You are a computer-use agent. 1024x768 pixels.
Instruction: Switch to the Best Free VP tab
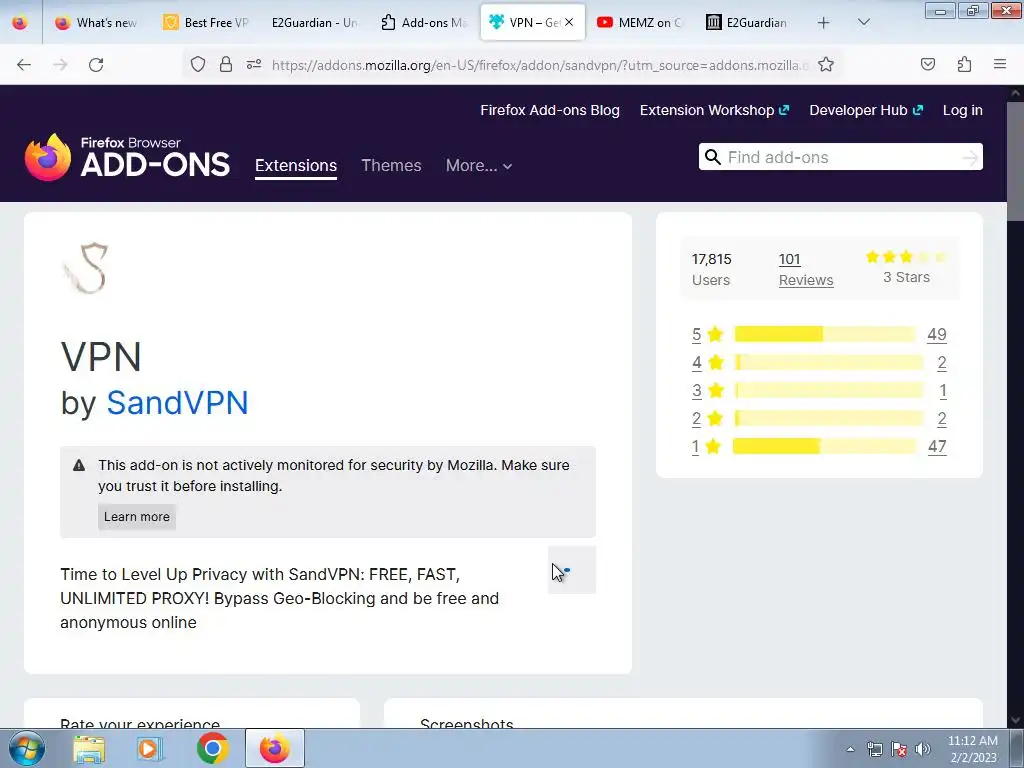(x=206, y=22)
